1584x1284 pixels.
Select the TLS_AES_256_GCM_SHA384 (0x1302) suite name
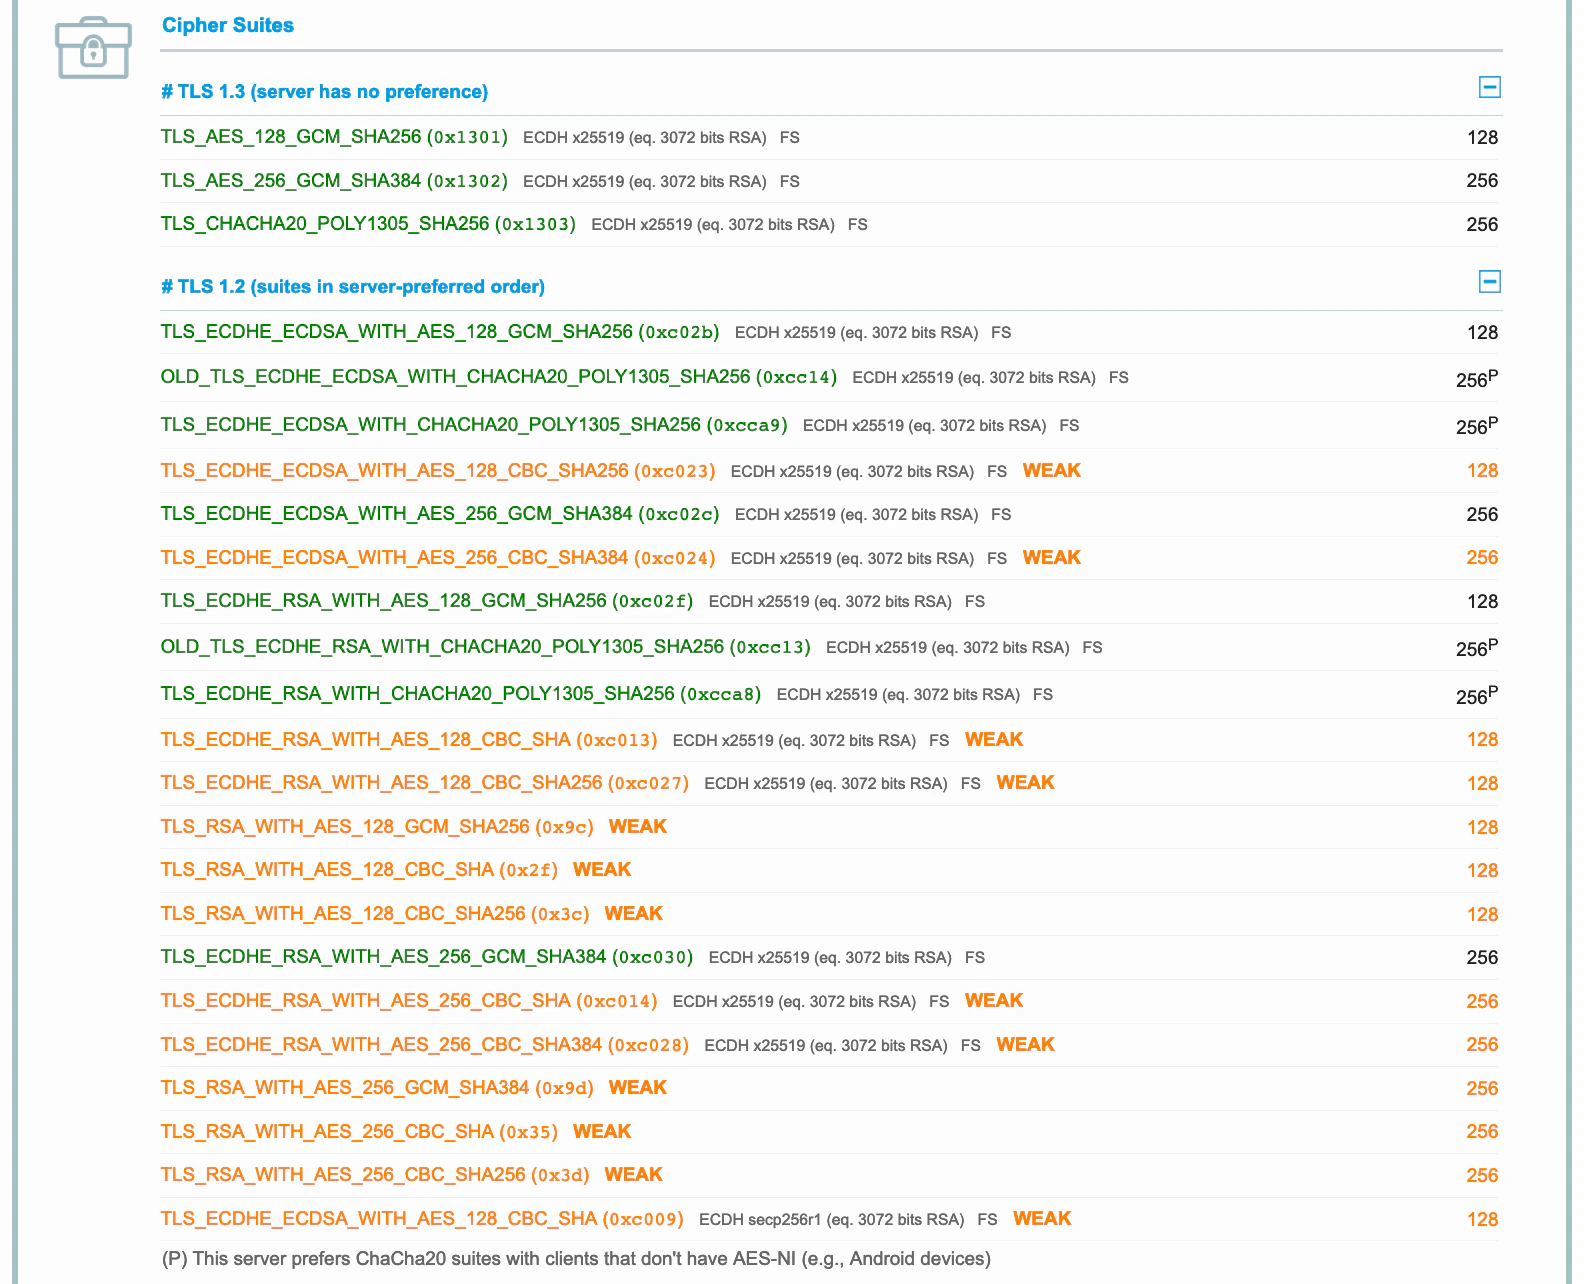(334, 181)
